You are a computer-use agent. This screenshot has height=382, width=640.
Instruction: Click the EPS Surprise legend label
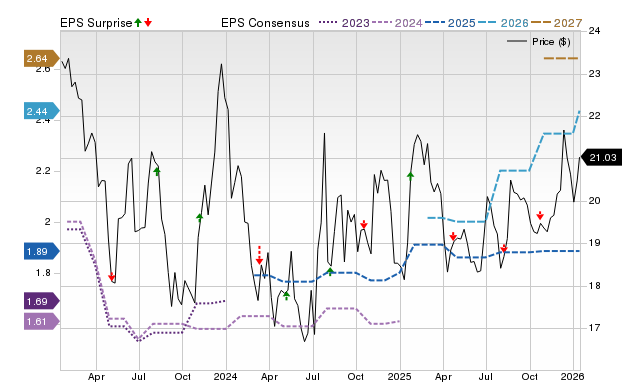(96, 23)
